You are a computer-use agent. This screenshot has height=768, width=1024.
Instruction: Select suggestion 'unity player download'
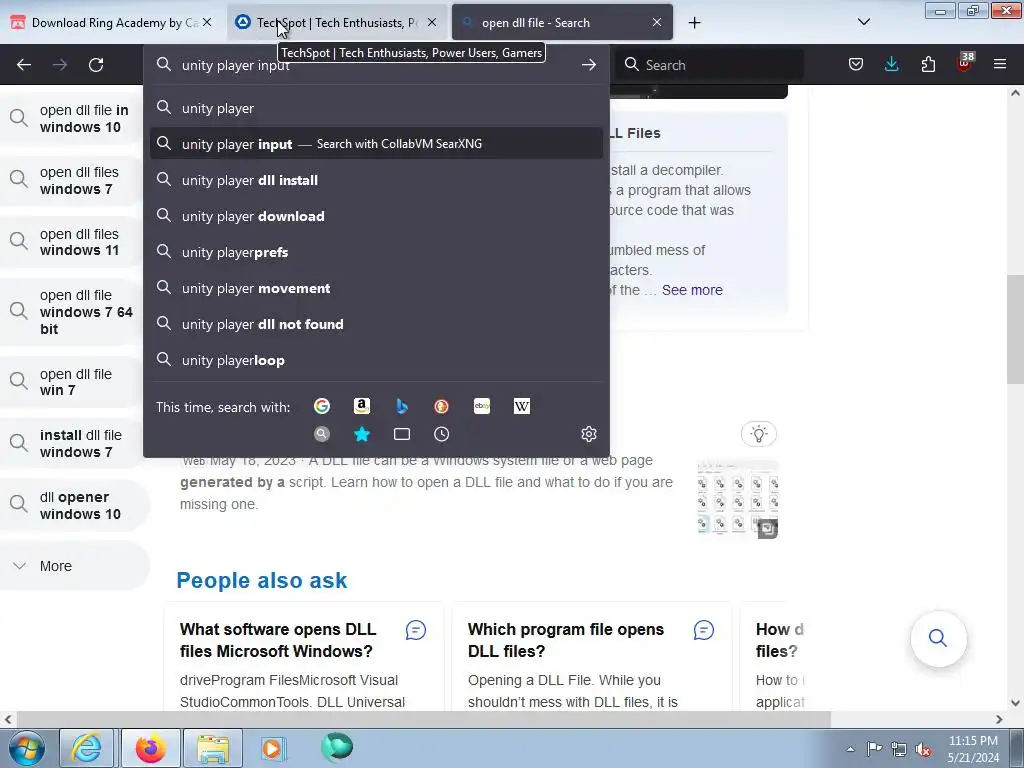click(376, 216)
